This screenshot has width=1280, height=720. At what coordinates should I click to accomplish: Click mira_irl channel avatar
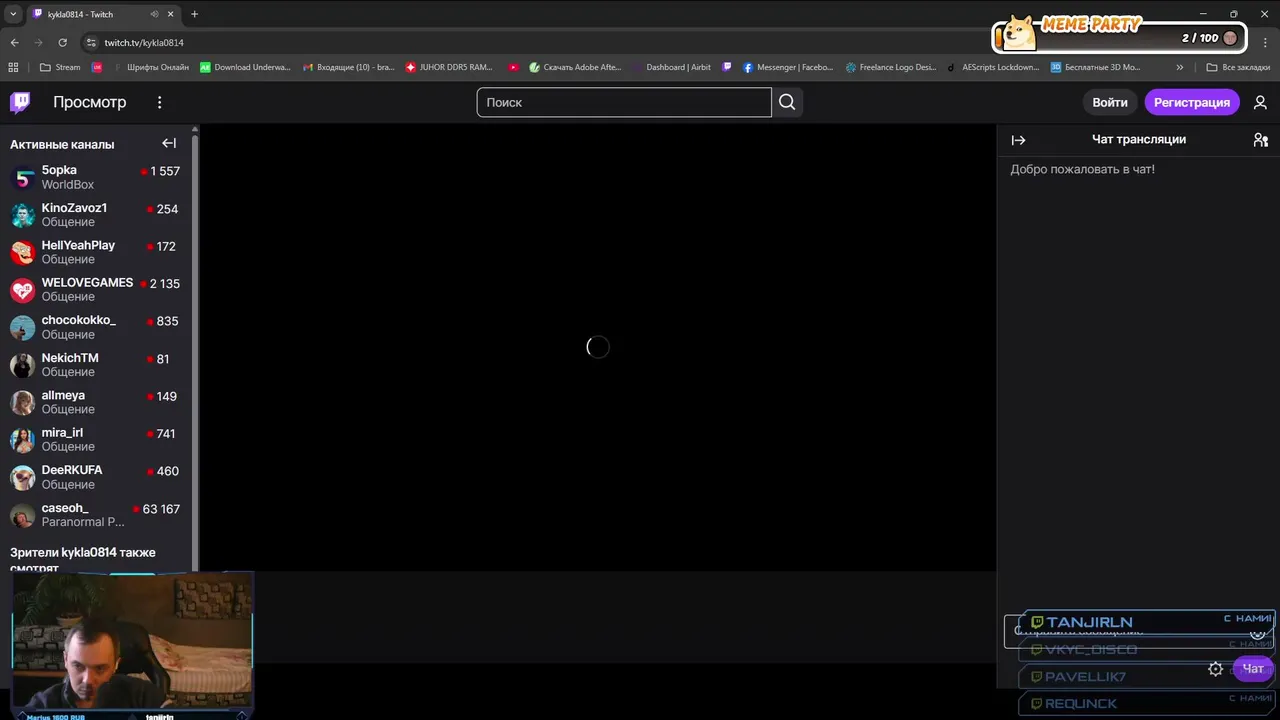coord(23,440)
